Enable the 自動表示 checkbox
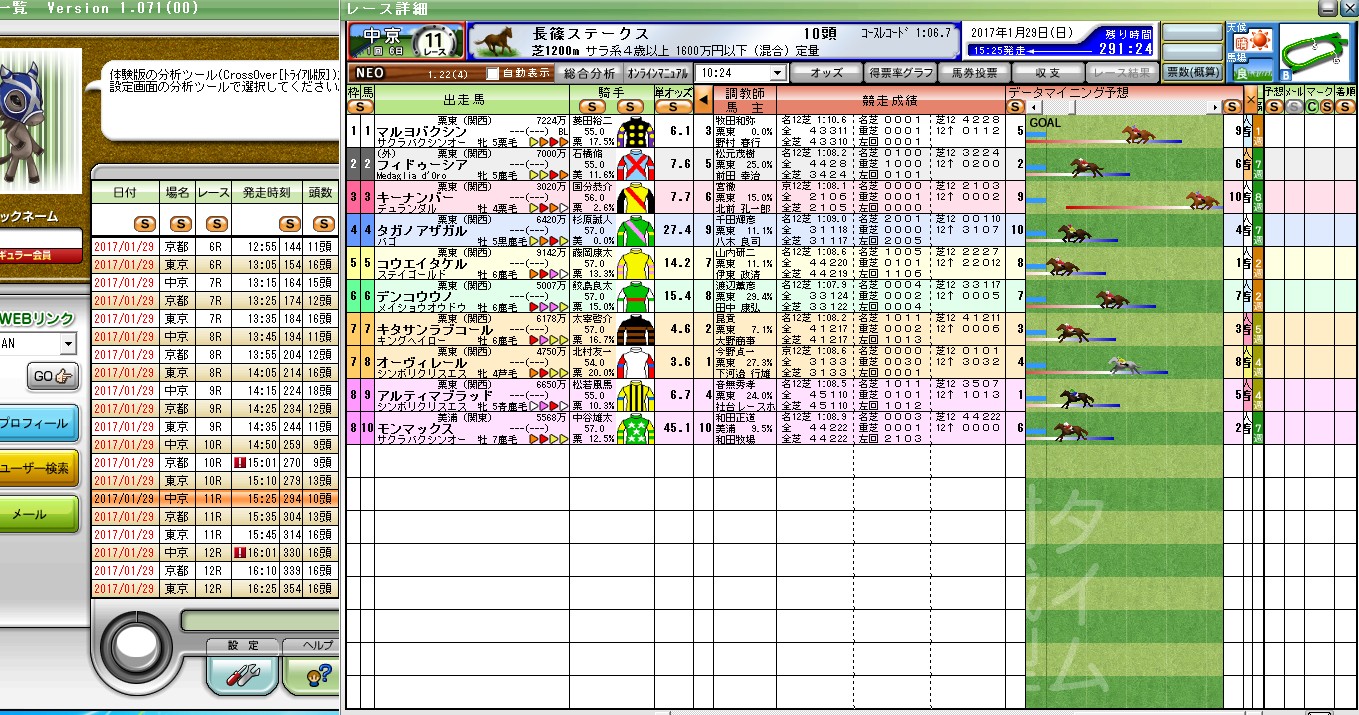 (x=492, y=74)
